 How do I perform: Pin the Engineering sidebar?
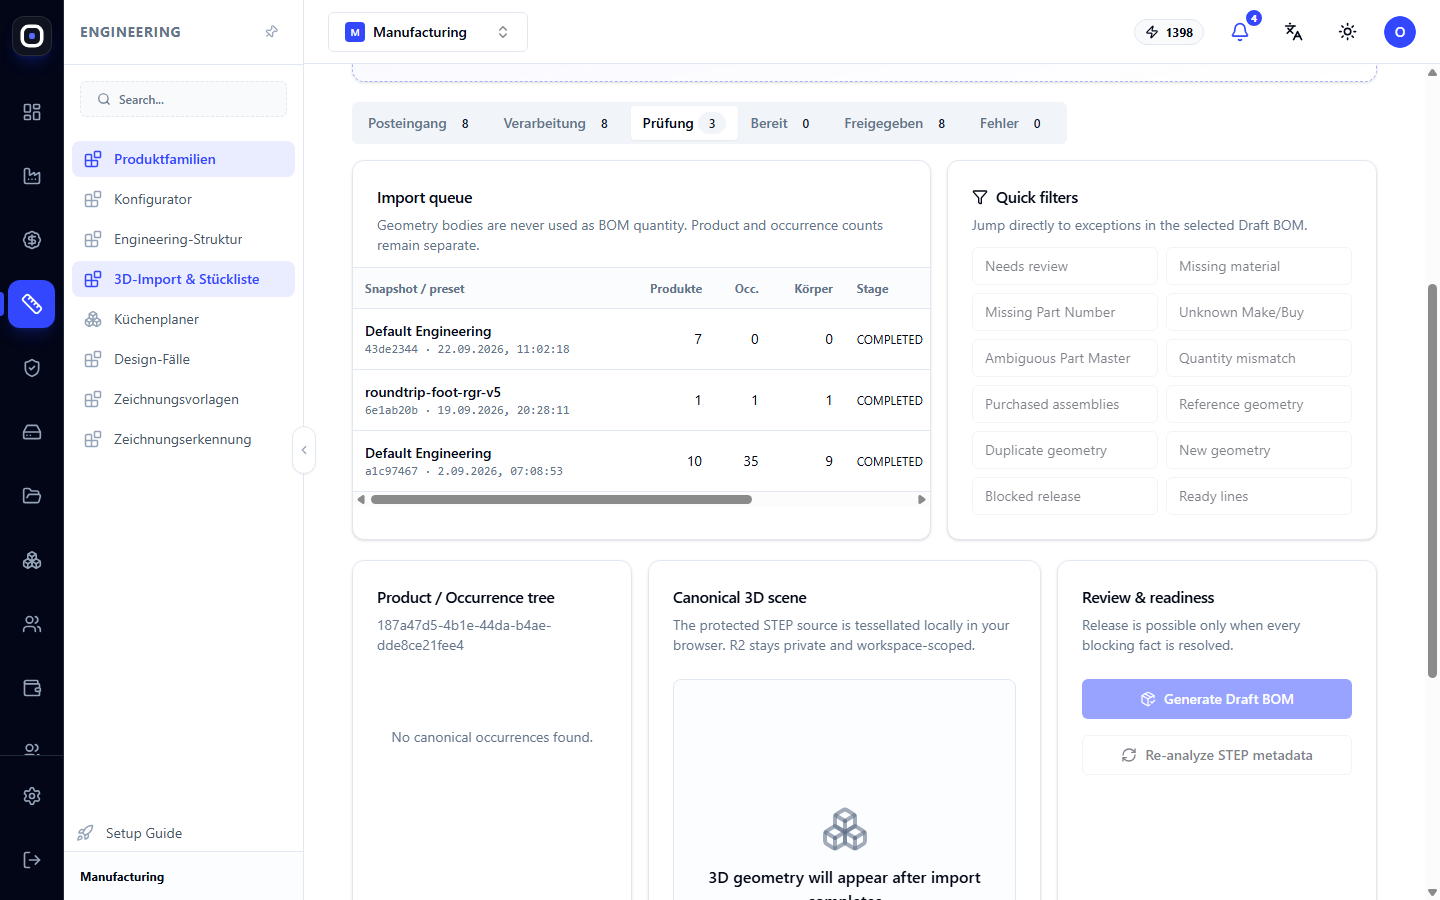pyautogui.click(x=271, y=32)
